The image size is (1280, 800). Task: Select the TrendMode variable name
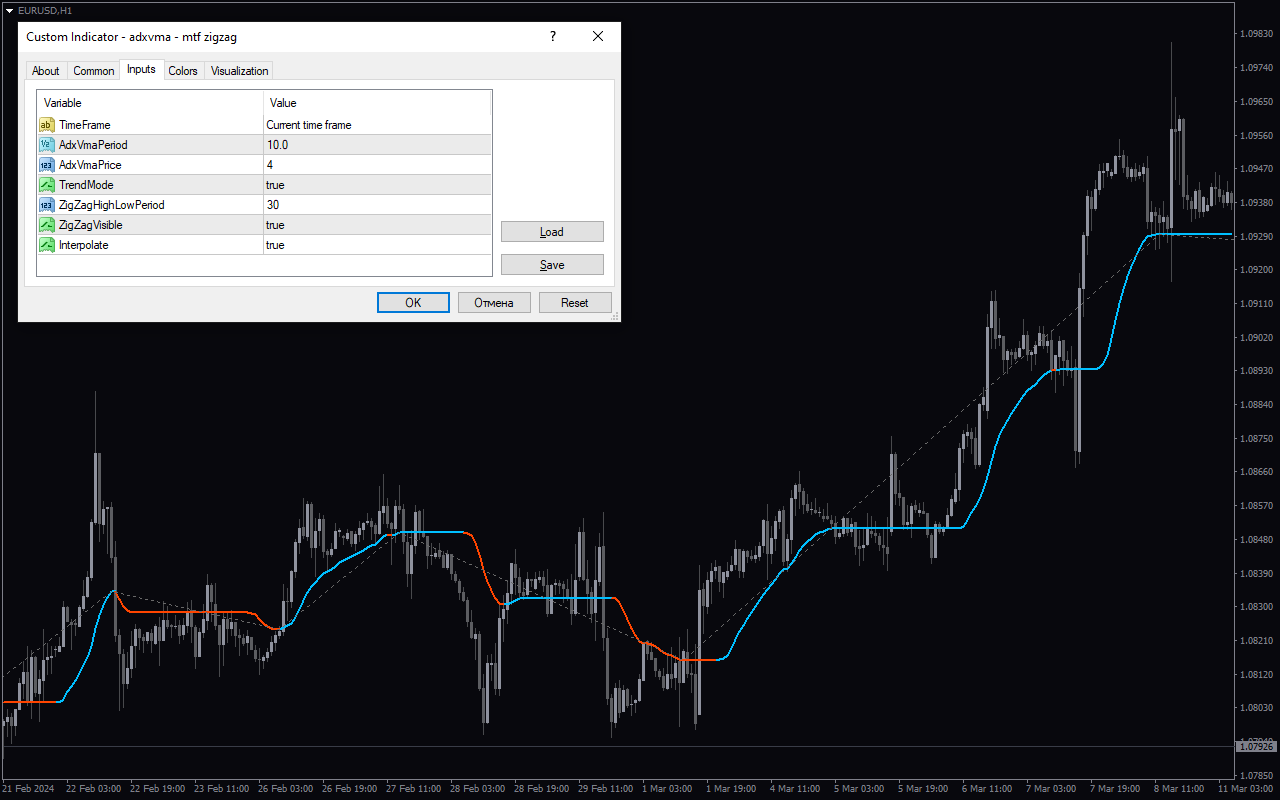(x=86, y=185)
